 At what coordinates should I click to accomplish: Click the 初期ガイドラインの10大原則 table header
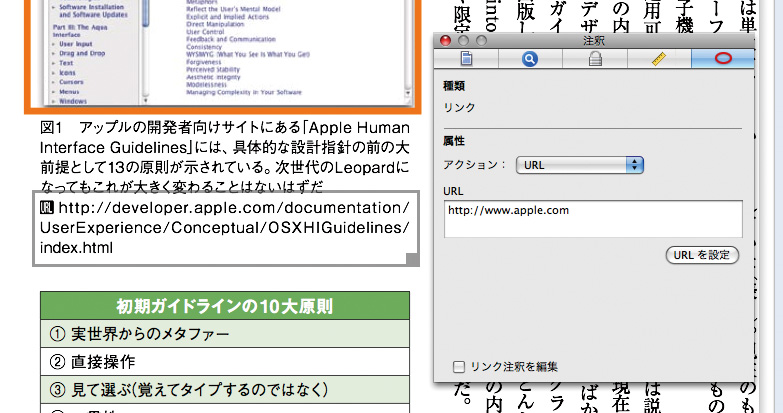pyautogui.click(x=225, y=306)
